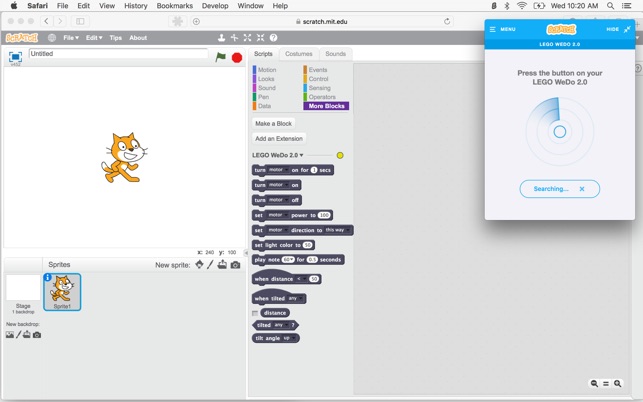
Task: Expand the LEGO WeDo 2.0 extension menu
Action: (278, 155)
